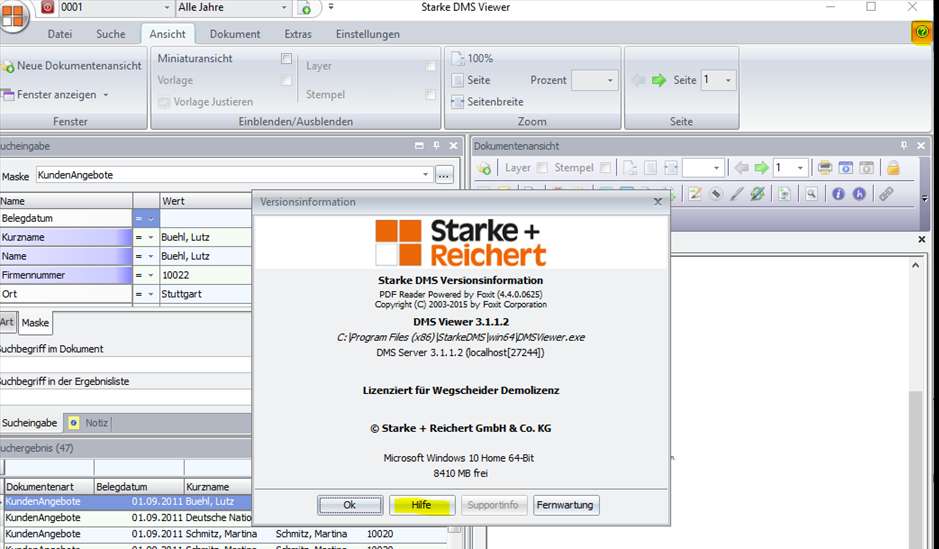939x549 pixels.
Task: Click the Firmennummer value field 10022
Action: 205,275
